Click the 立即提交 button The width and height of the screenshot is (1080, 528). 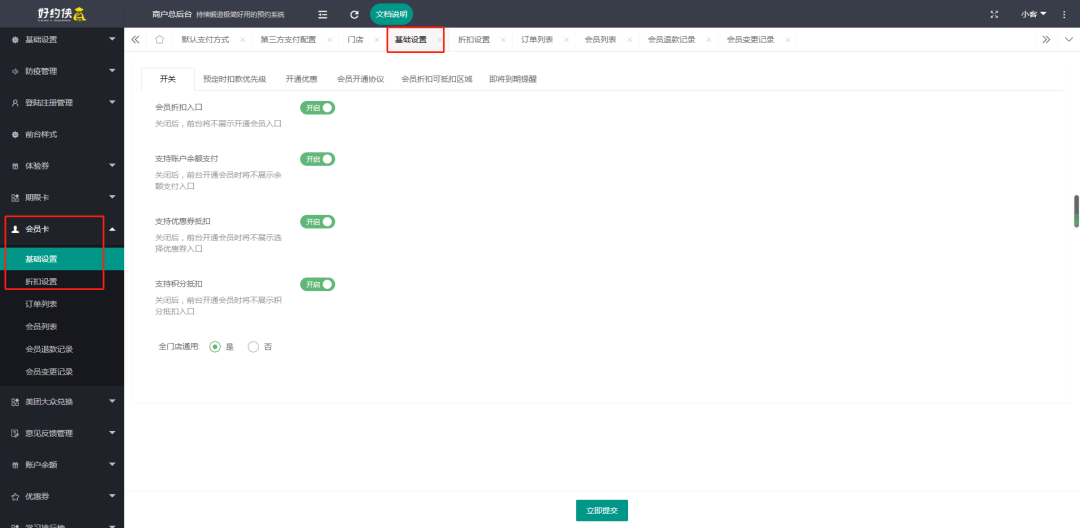pyautogui.click(x=602, y=510)
